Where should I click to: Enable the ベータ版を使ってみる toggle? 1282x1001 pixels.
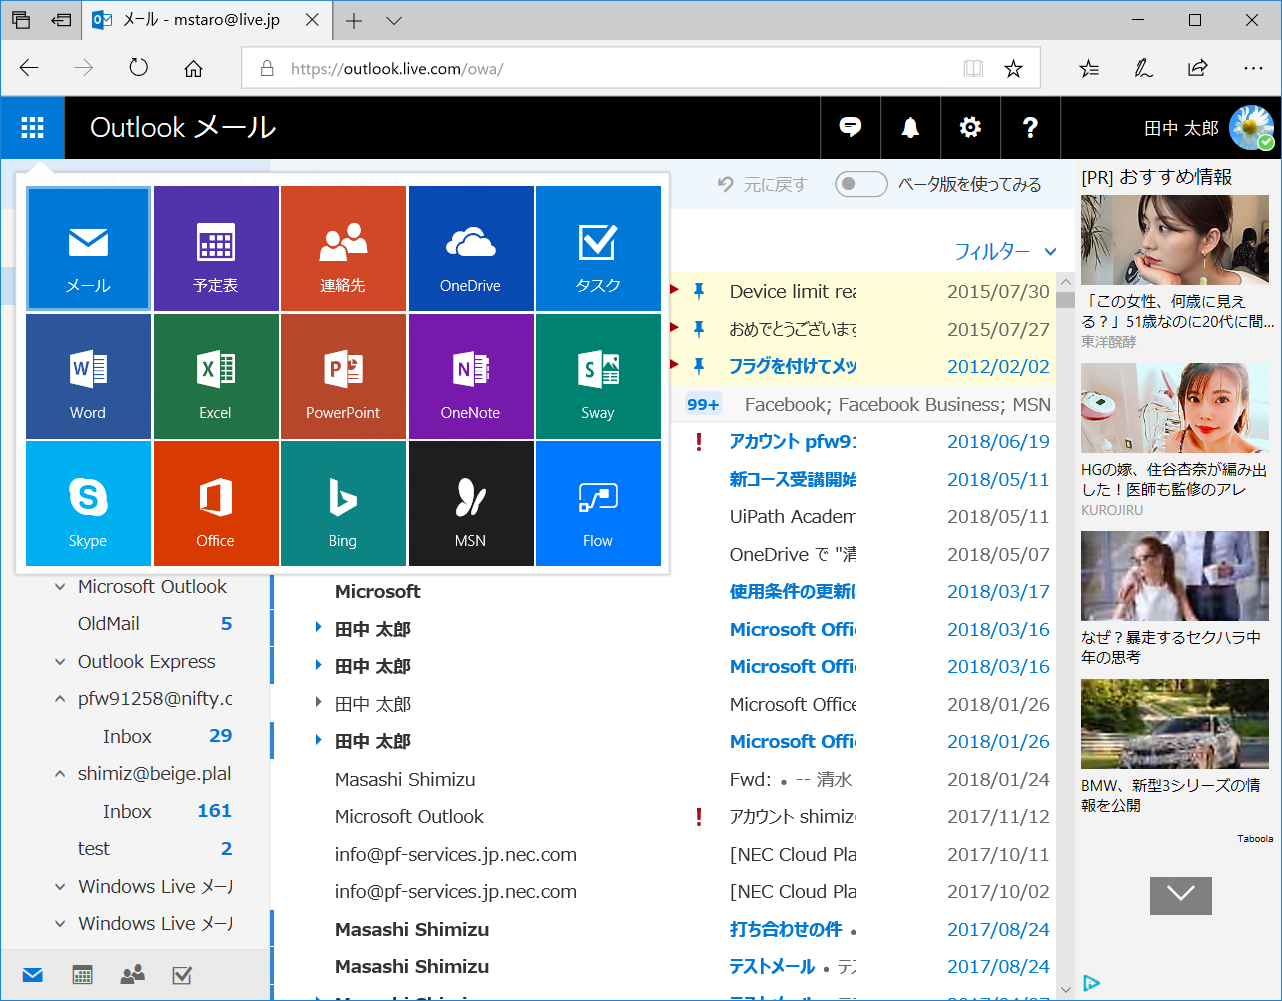coord(860,184)
